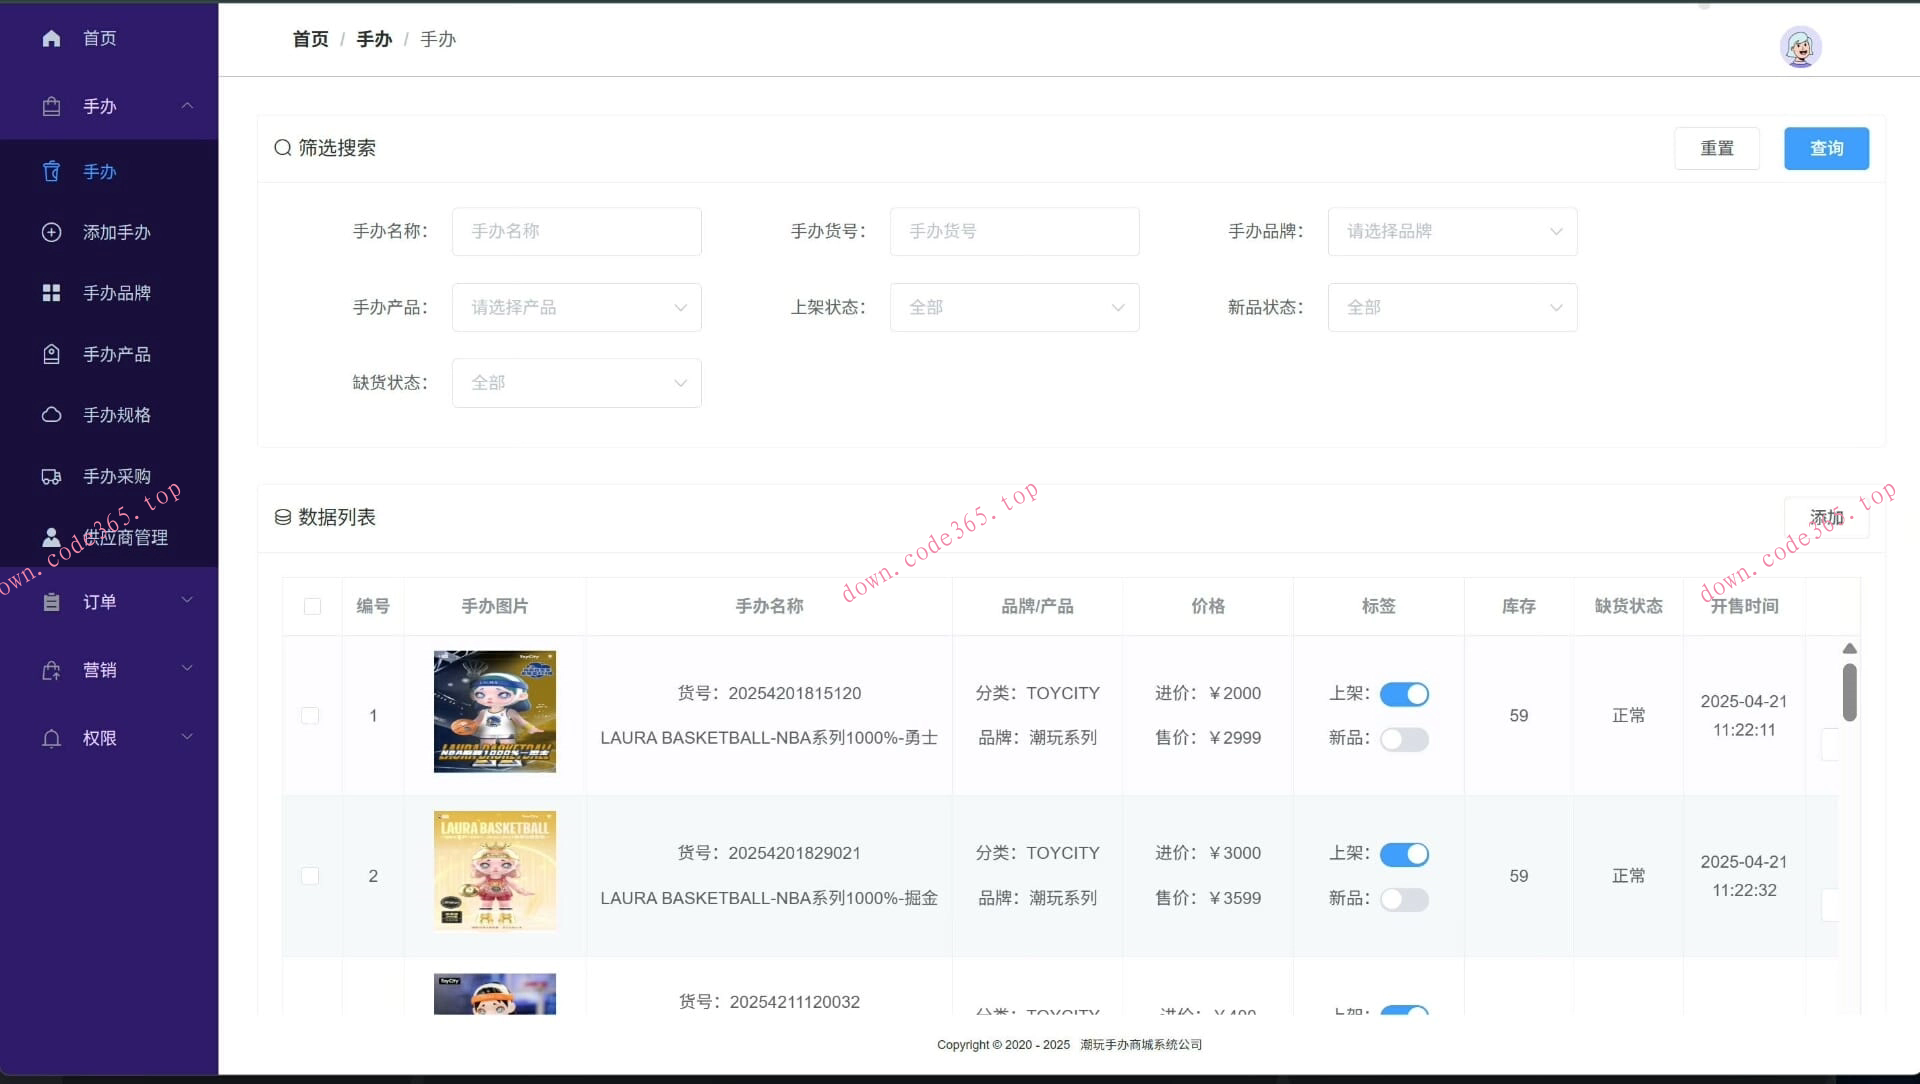Click the 手办品牌 sidebar icon
The width and height of the screenshot is (1920, 1084).
pos(51,292)
